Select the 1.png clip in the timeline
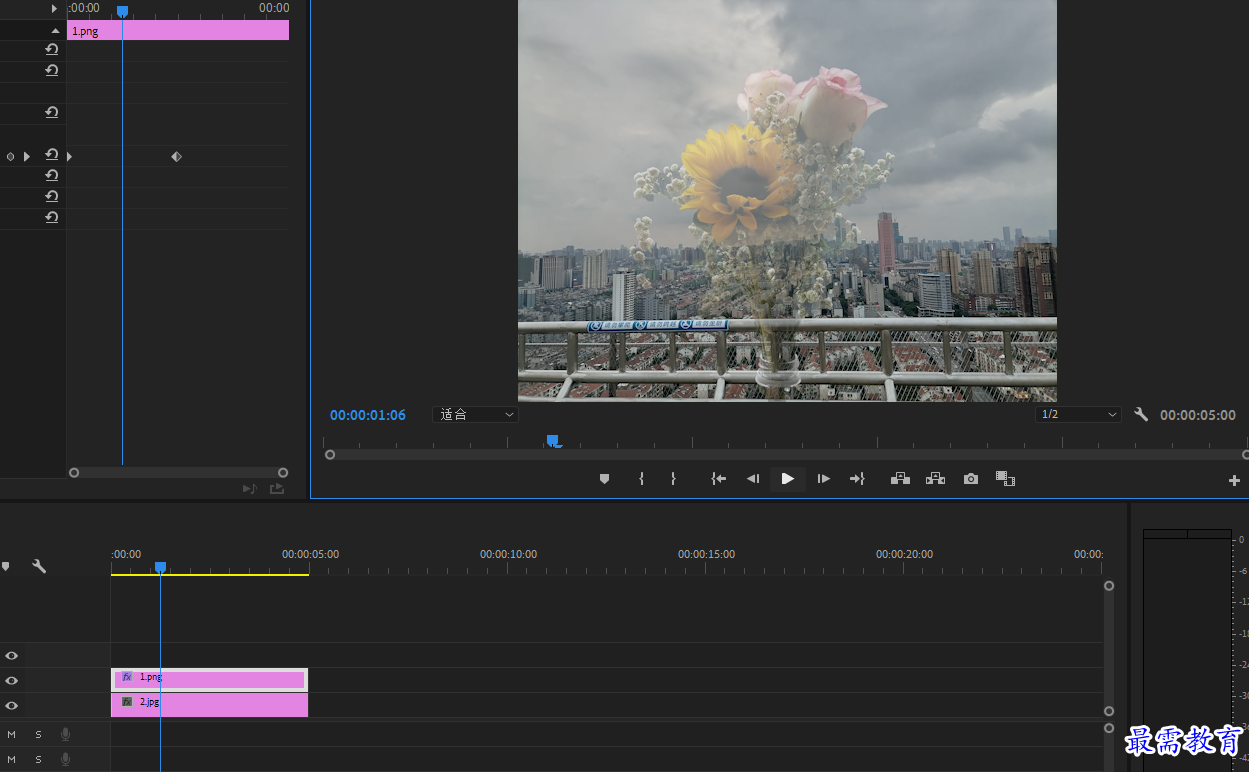 point(209,680)
